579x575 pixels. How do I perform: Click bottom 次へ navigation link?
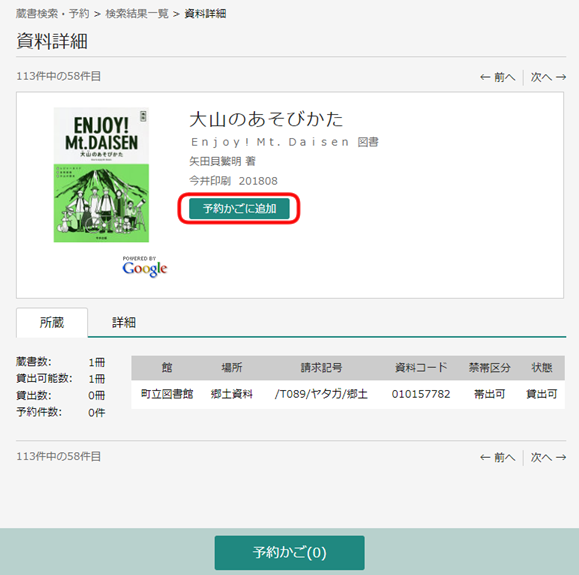(548, 458)
